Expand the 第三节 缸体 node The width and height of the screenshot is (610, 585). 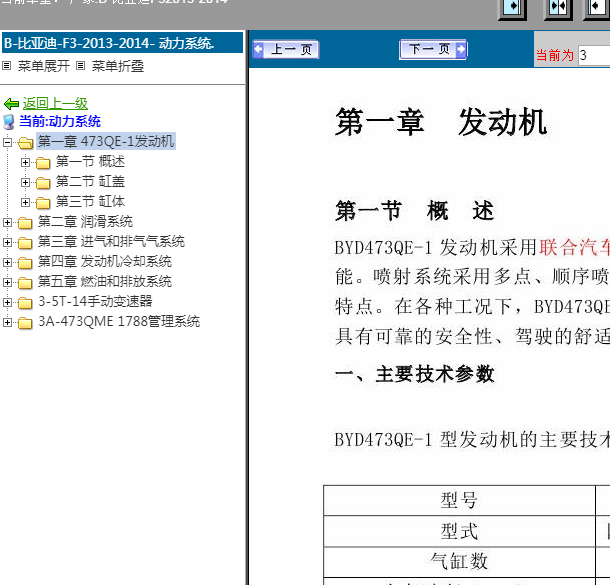pos(25,202)
